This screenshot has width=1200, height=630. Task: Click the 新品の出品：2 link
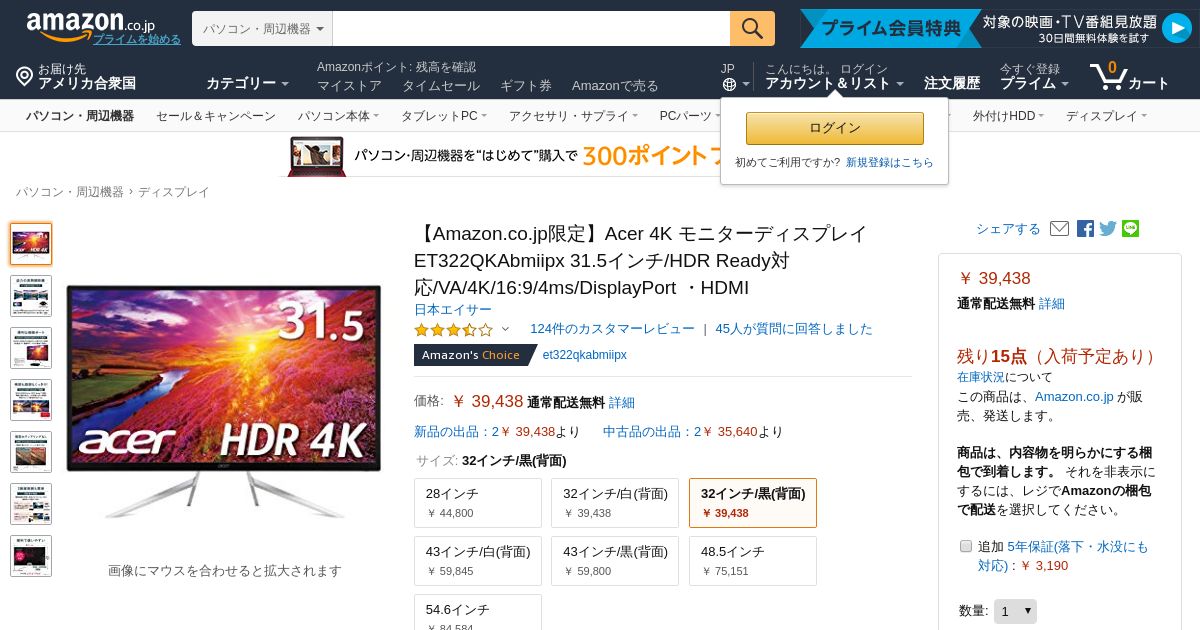(x=457, y=432)
